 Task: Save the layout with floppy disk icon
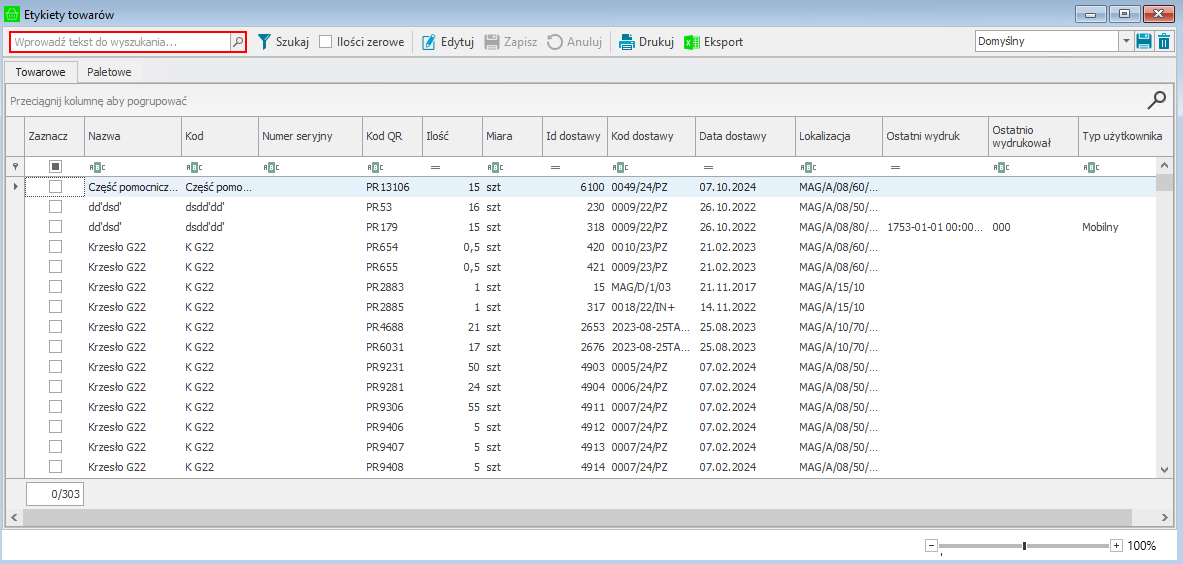[1144, 41]
